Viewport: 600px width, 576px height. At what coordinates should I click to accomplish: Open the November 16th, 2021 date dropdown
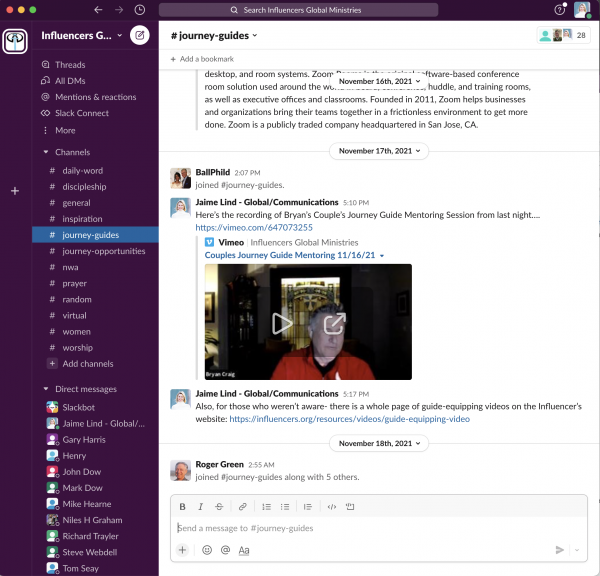[x=379, y=81]
